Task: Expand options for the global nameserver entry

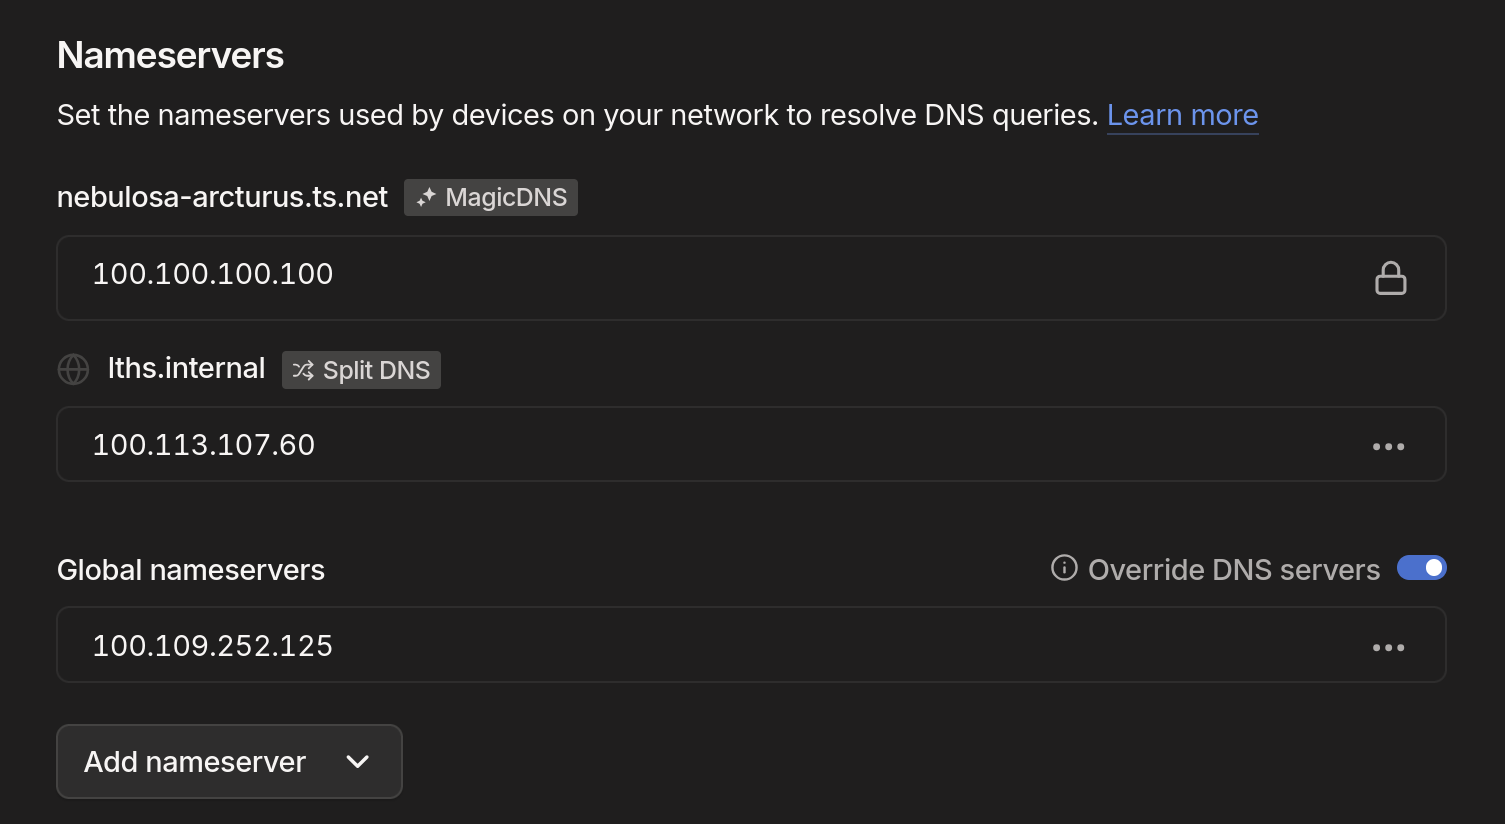Action: (1389, 646)
